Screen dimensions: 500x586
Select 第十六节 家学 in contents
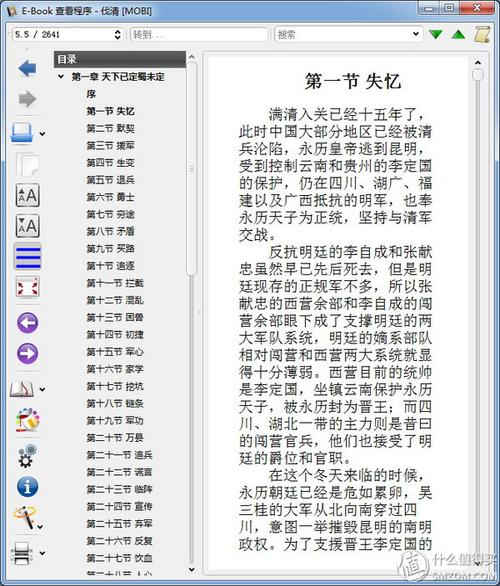coord(115,369)
